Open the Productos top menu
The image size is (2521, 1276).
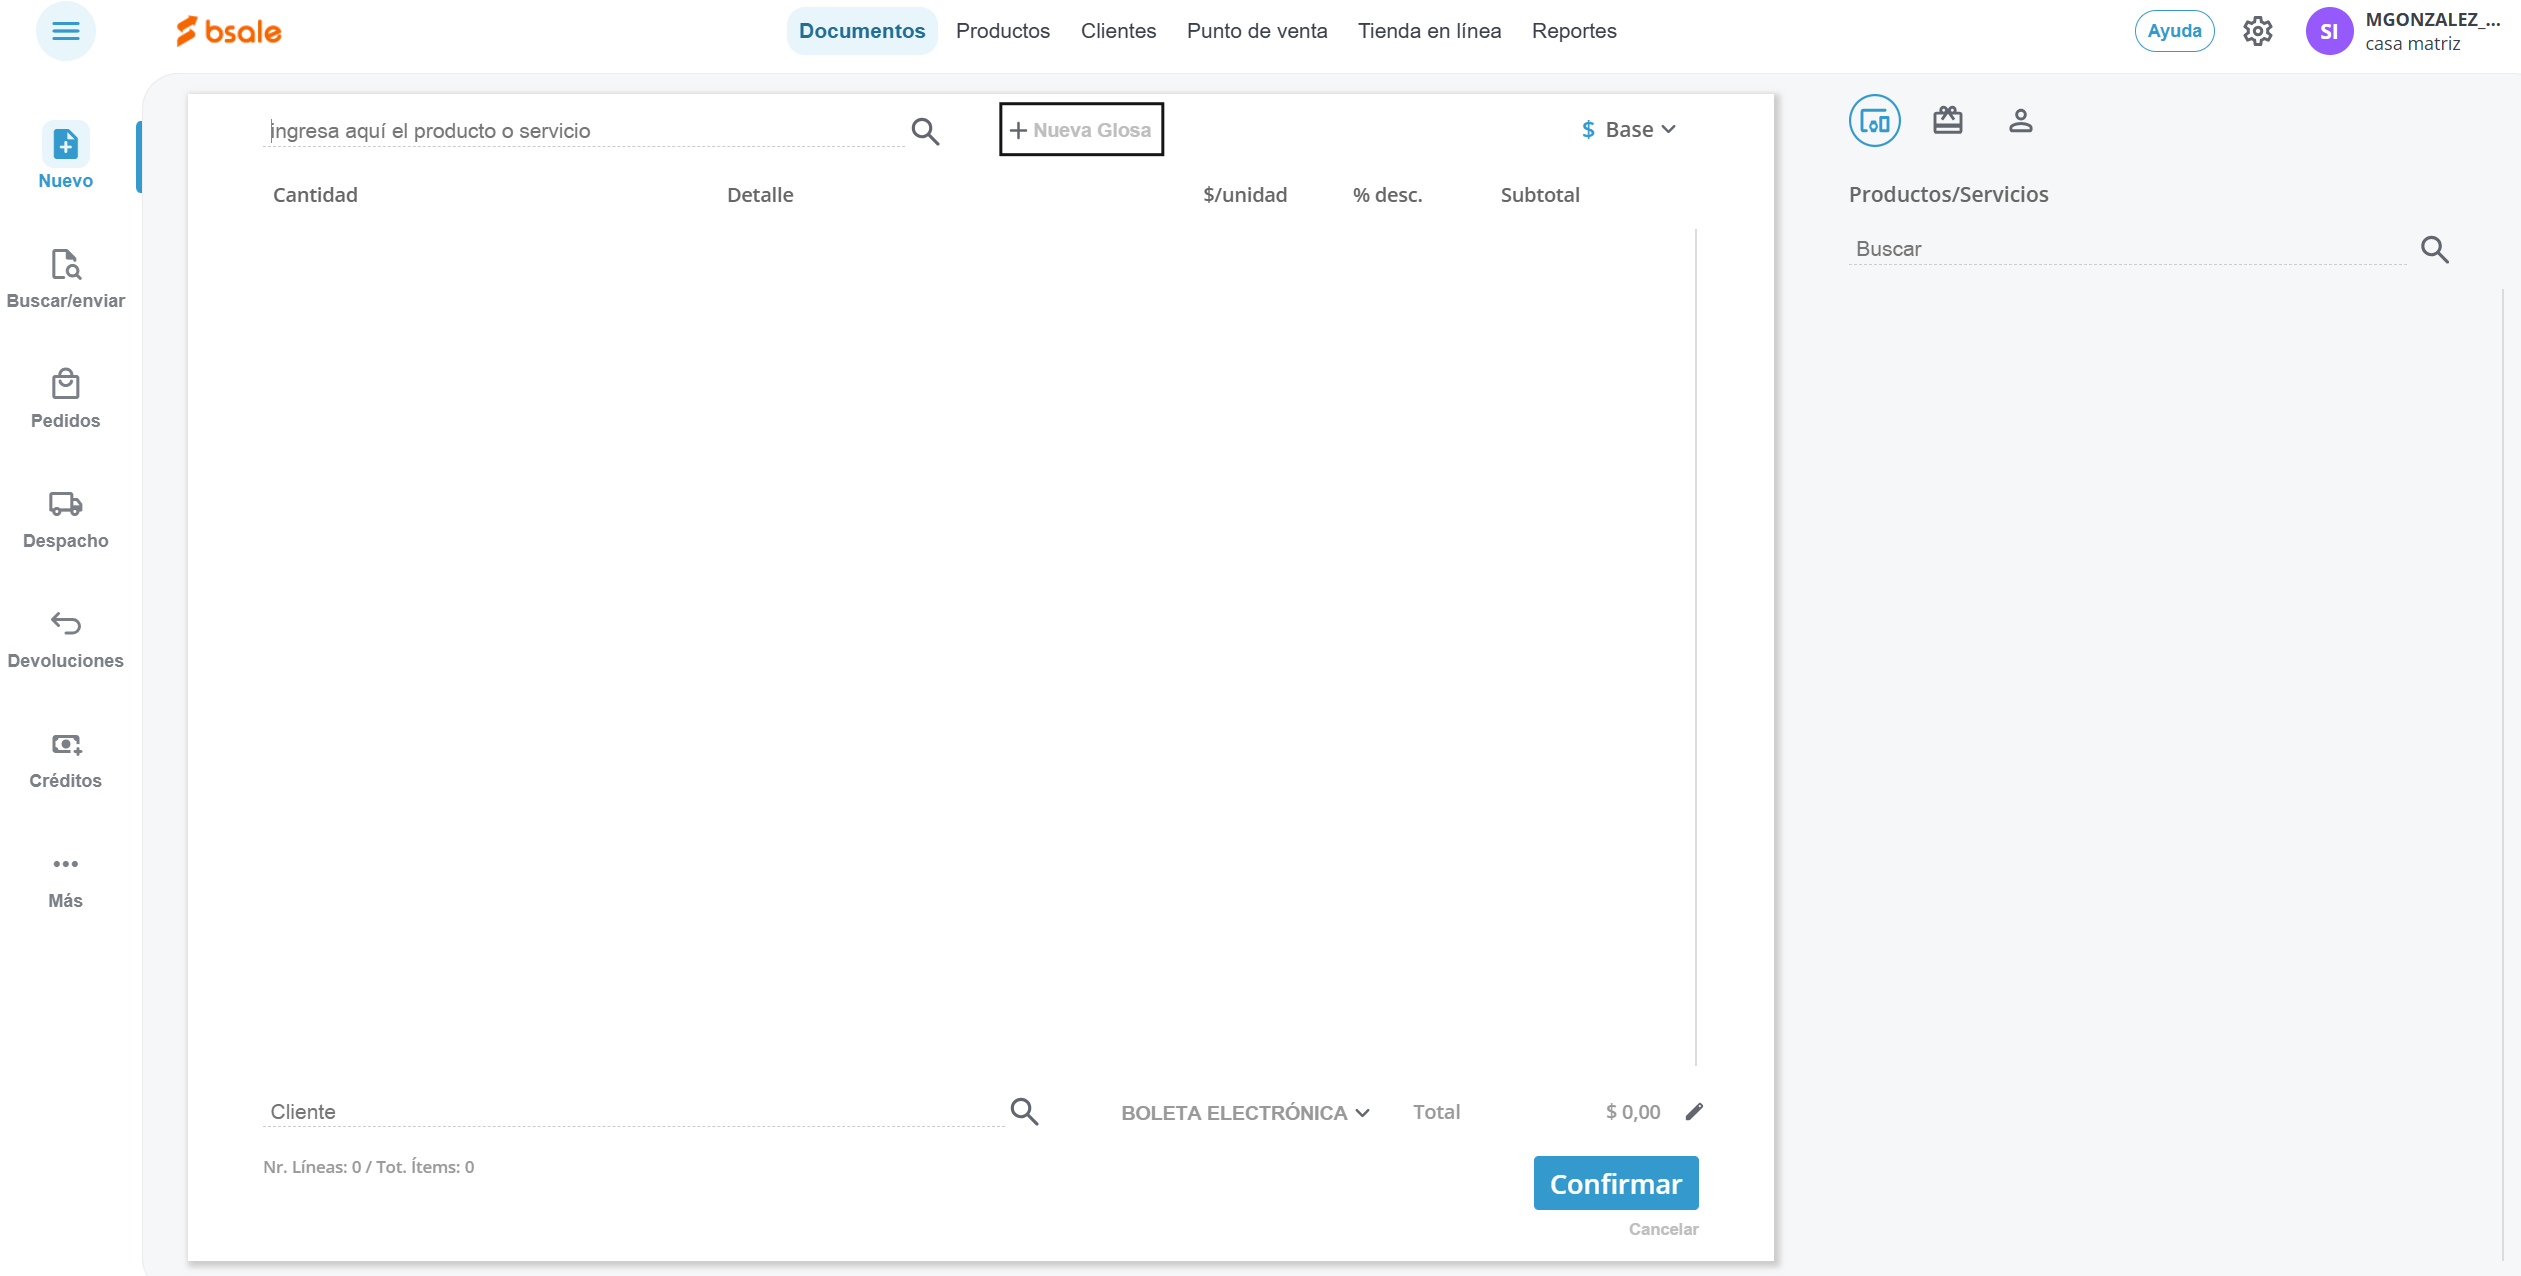(x=1002, y=31)
